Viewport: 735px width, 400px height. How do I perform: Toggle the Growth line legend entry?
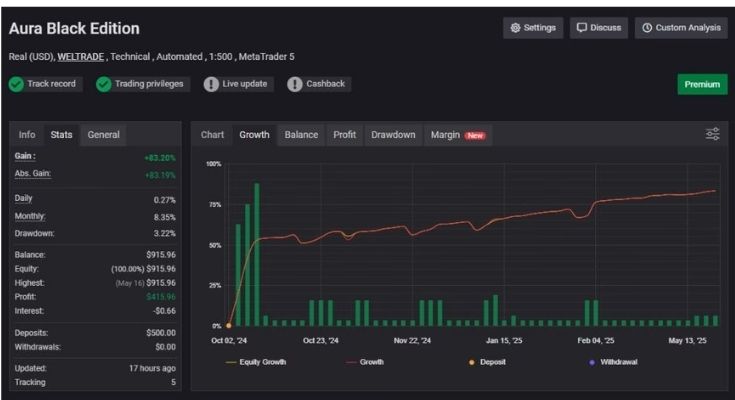[364, 362]
